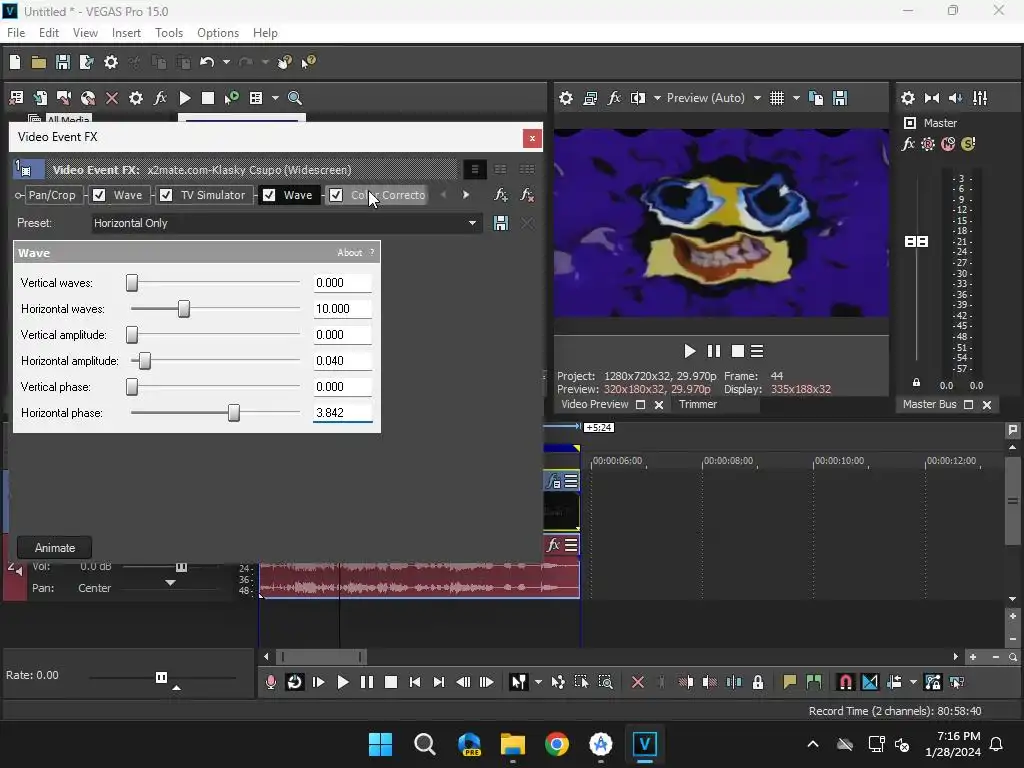The height and width of the screenshot is (768, 1024).
Task: Click the Animate button
Action: coord(54,548)
